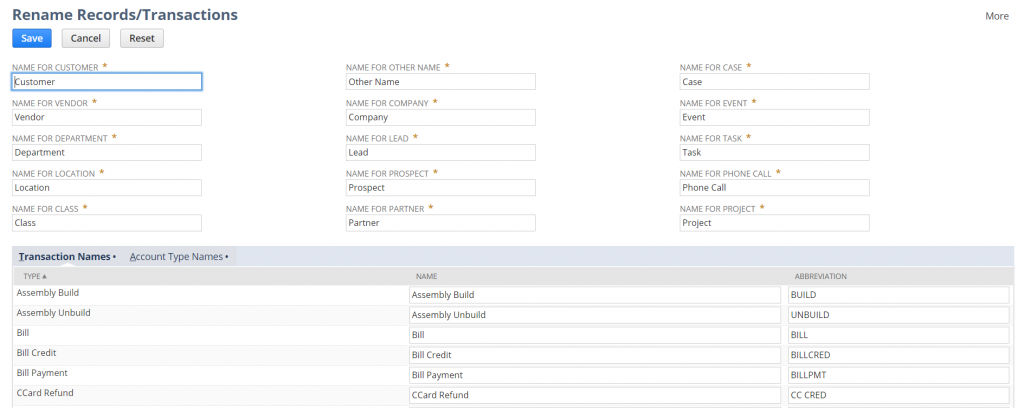Edit the Bill Payment name field
This screenshot has height=408, width=1024.
595,375
